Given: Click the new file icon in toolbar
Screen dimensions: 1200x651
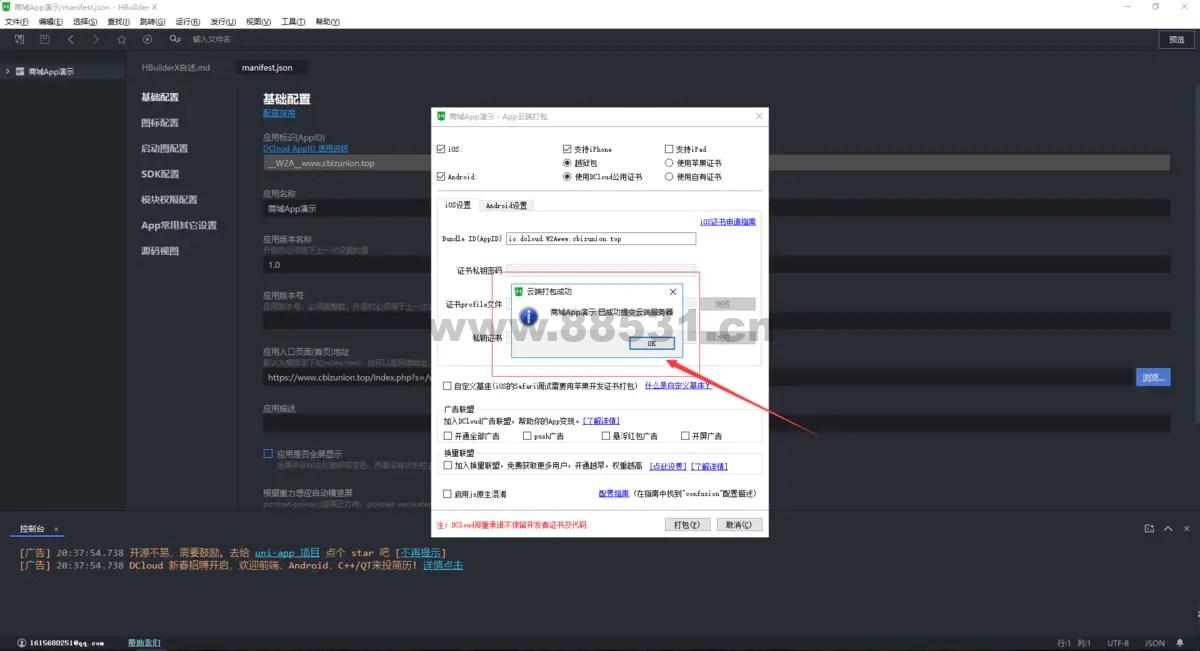Looking at the screenshot, I should tap(19, 39).
